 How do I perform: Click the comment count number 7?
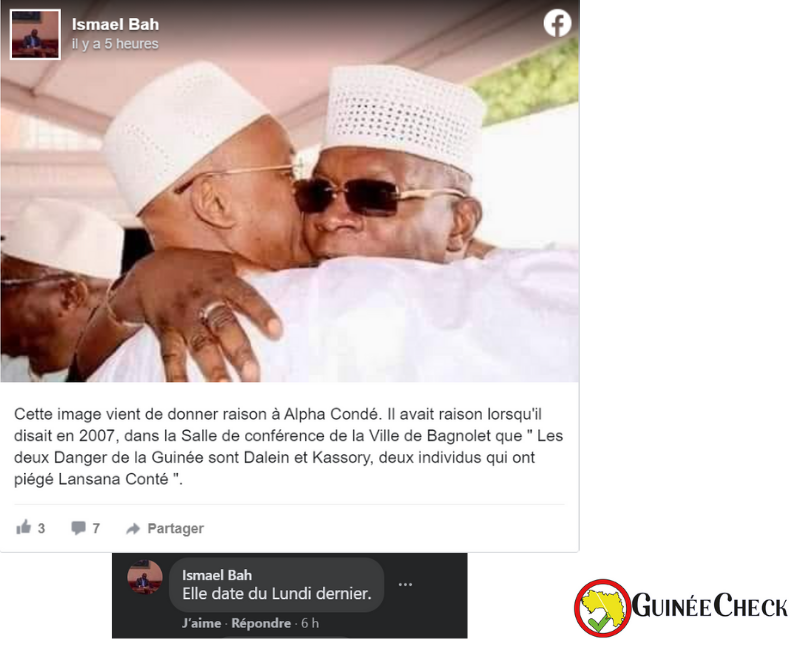(x=96, y=529)
